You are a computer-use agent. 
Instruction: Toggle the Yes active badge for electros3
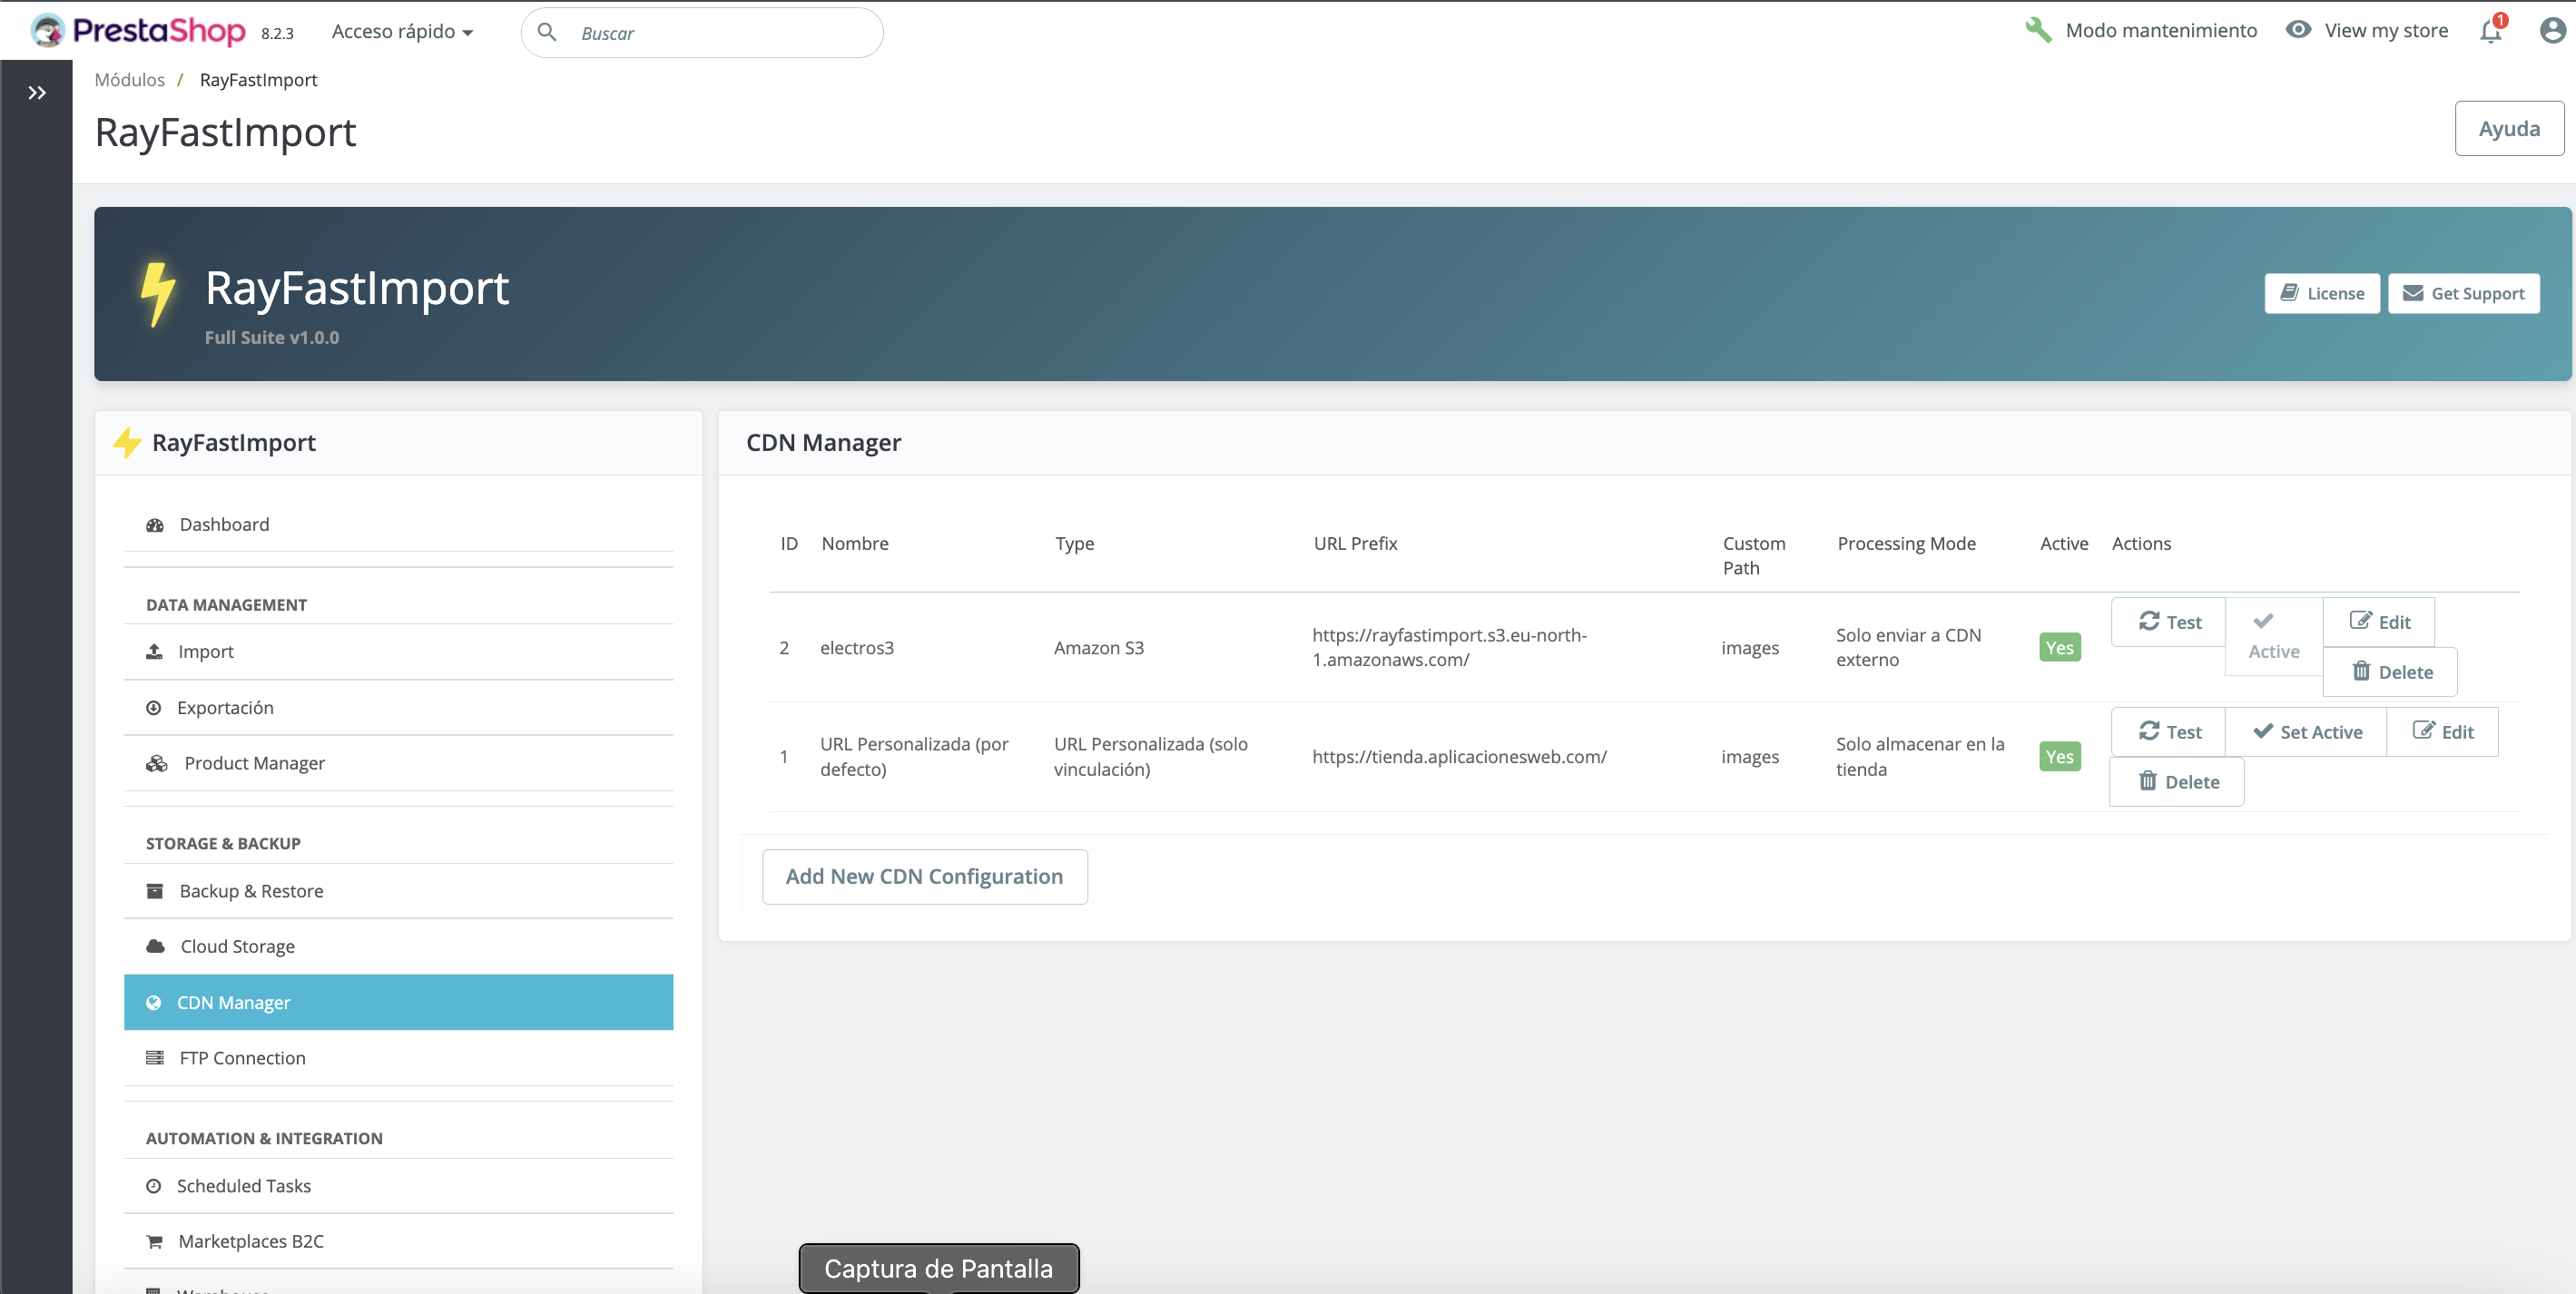[x=2059, y=647]
